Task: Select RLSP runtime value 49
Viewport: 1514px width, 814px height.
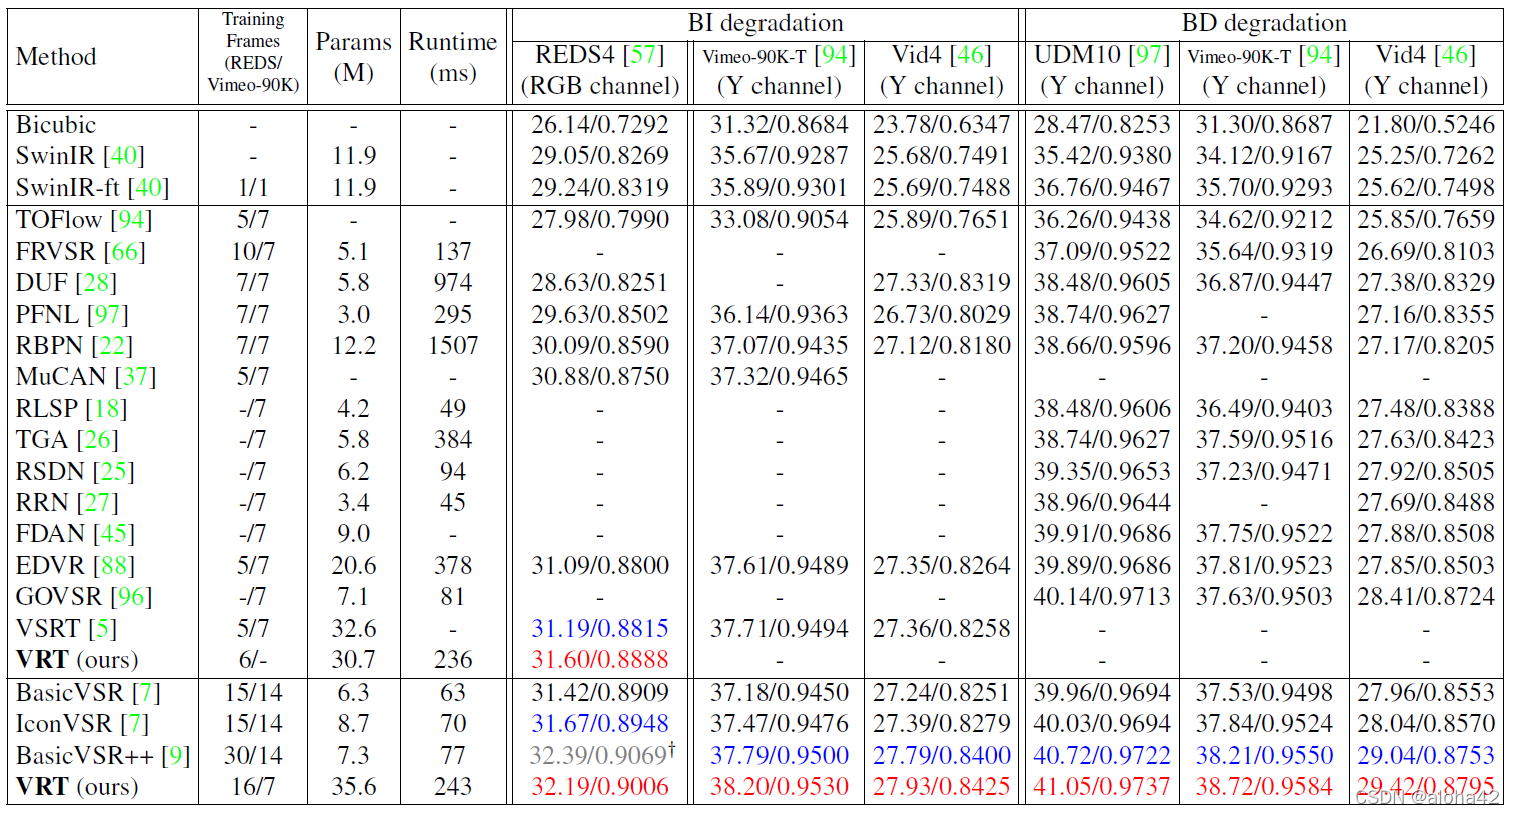Action: [x=453, y=409]
